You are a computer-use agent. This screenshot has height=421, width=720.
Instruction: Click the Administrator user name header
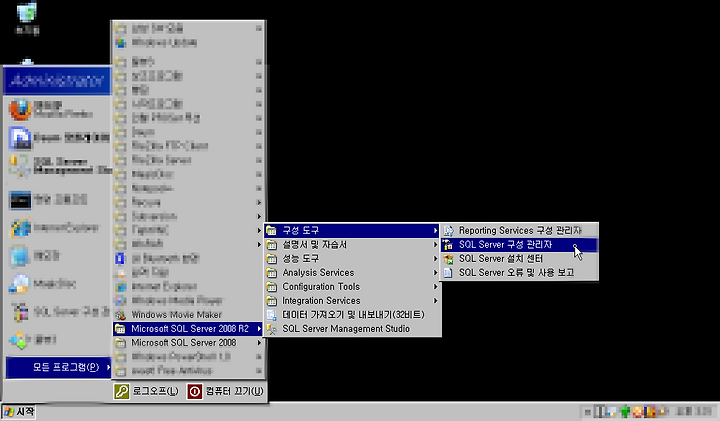pos(57,81)
